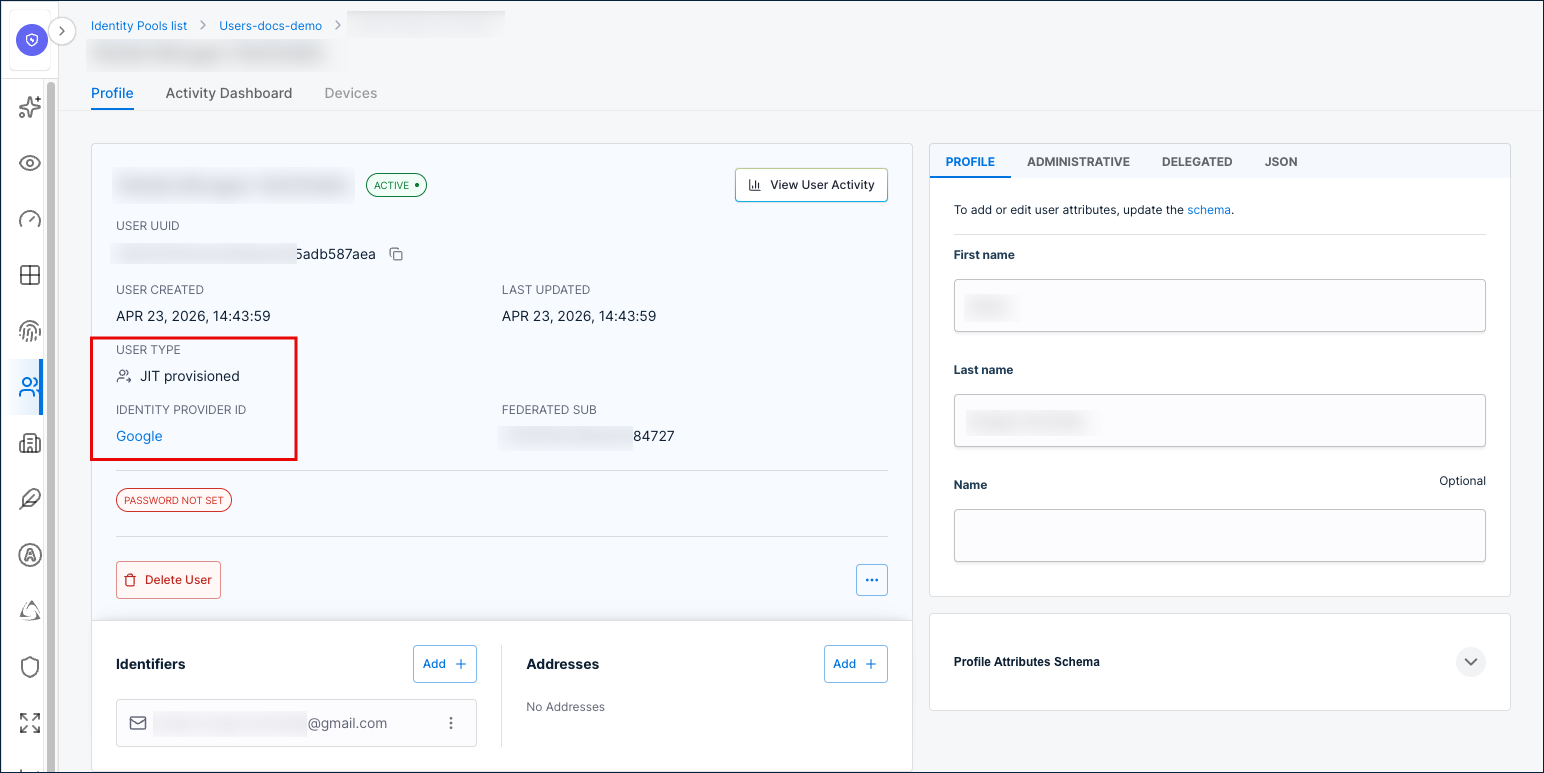The height and width of the screenshot is (773, 1544).
Task: Open the feather icon in sidebar
Action: click(x=30, y=499)
